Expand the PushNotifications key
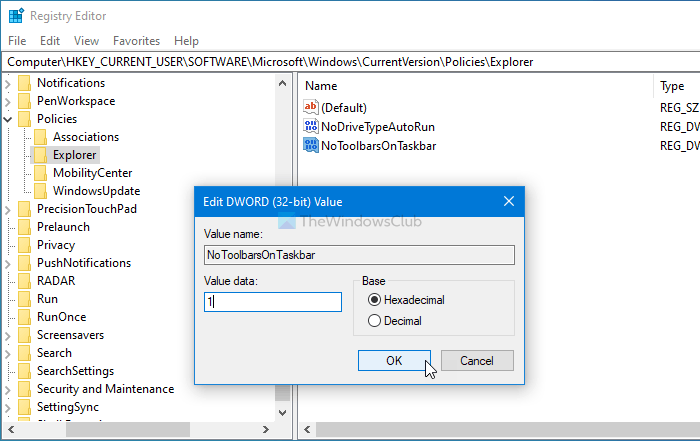Image resolution: width=700 pixels, height=441 pixels. tap(8, 263)
